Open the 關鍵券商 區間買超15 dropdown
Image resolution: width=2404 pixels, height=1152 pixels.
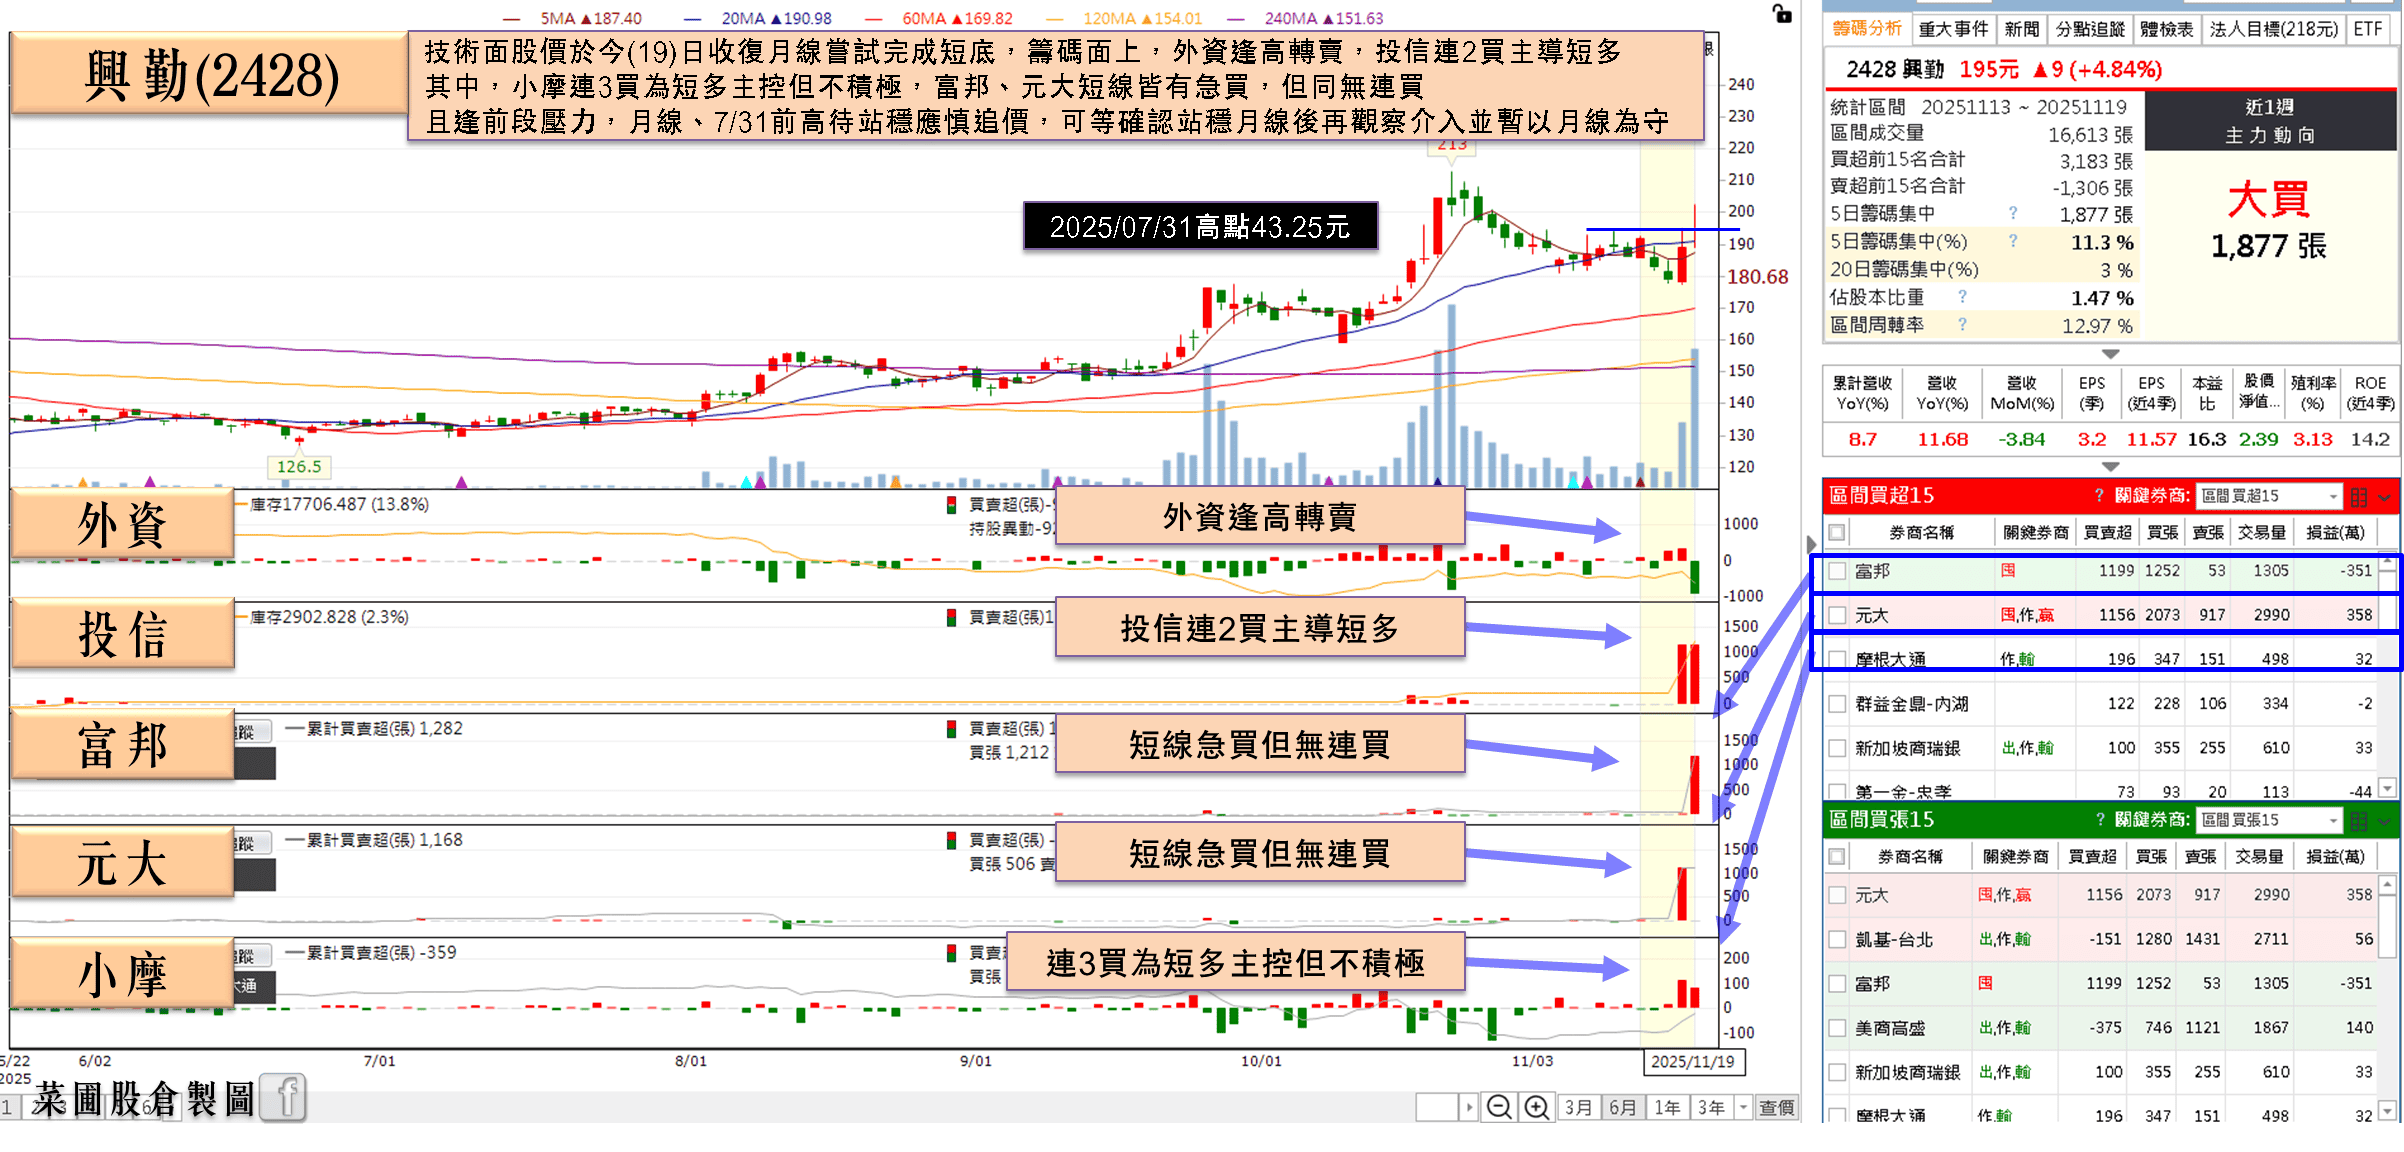pyautogui.click(x=2333, y=497)
